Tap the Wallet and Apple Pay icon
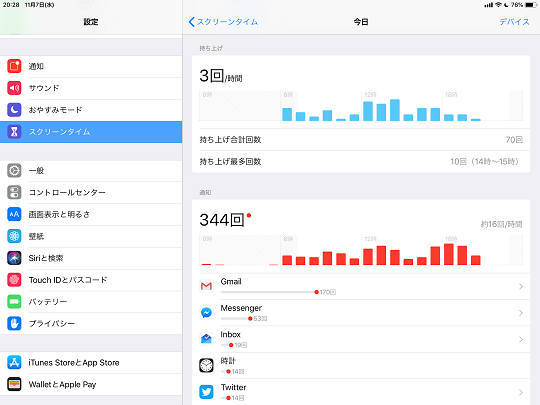540x405 pixels. point(14,384)
